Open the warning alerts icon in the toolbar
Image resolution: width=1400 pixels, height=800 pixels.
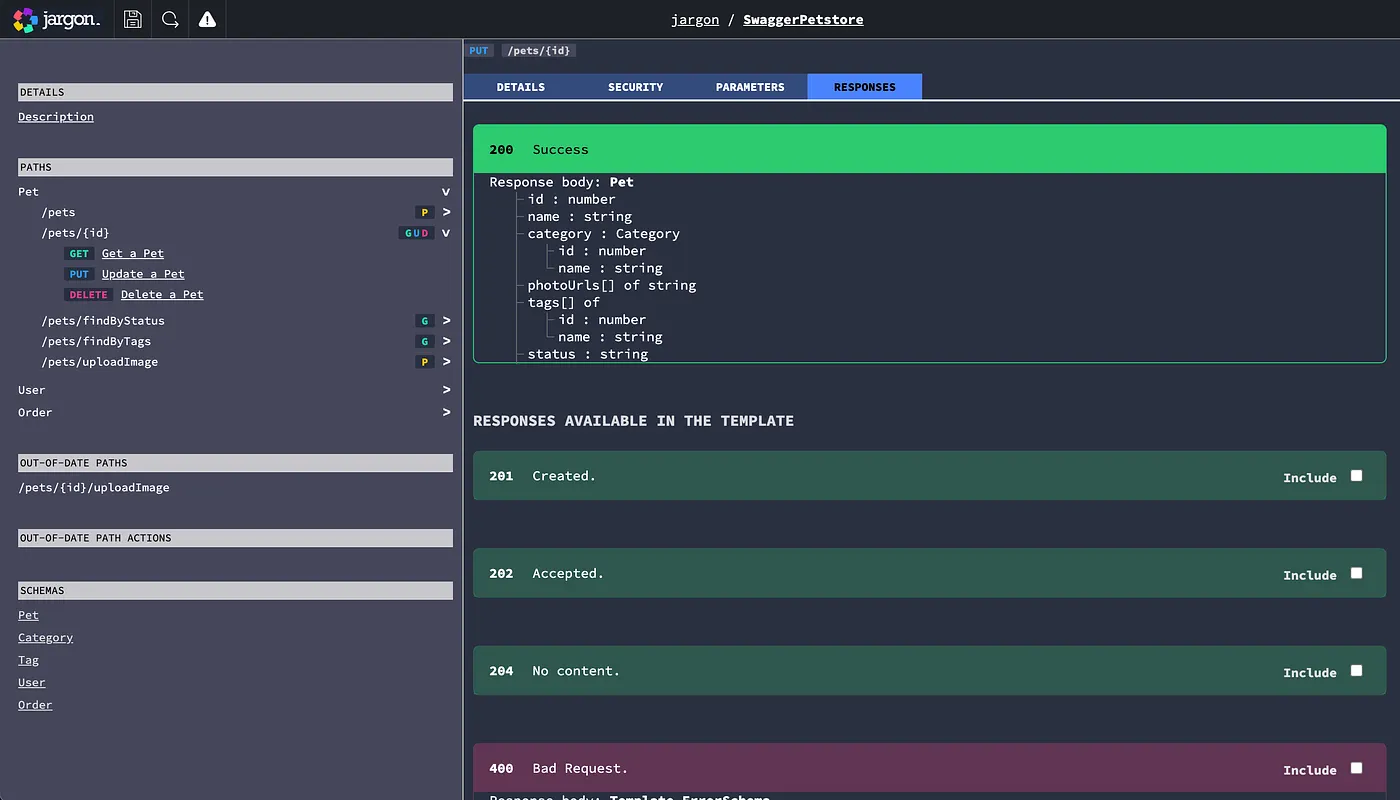pos(206,19)
